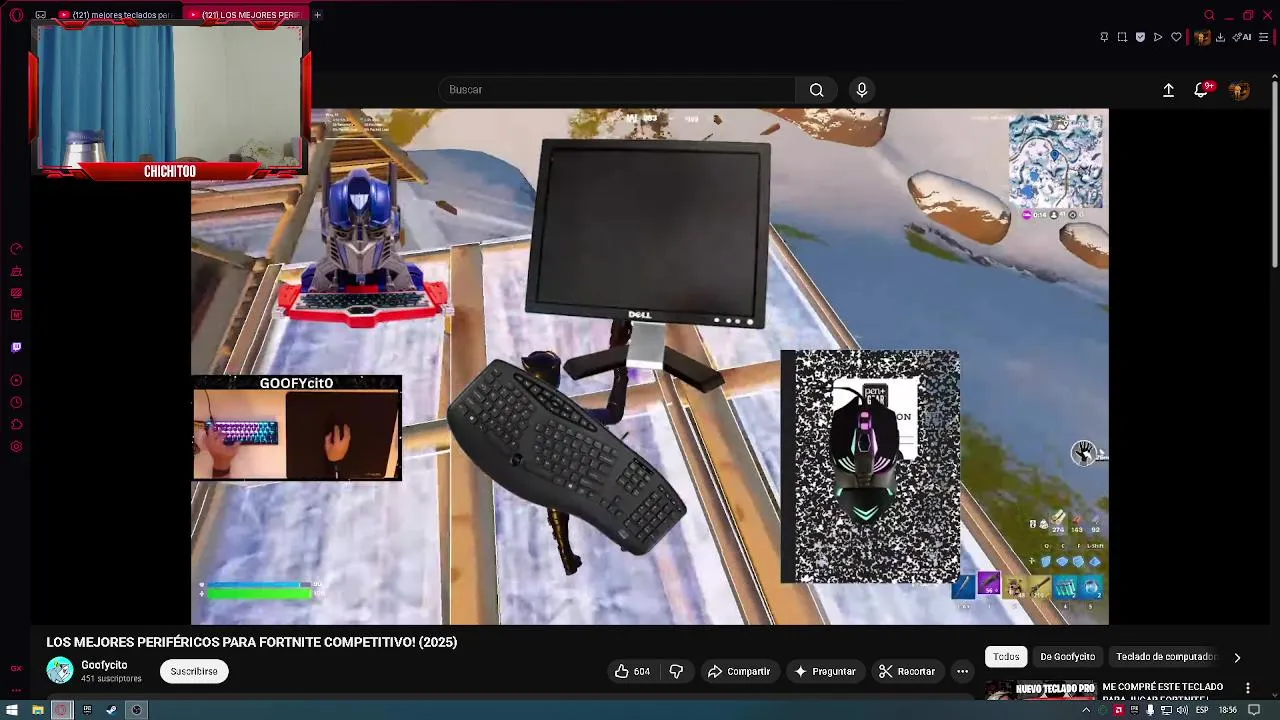1280x720 pixels.
Task: Open YouTube notifications bell
Action: (1202, 90)
